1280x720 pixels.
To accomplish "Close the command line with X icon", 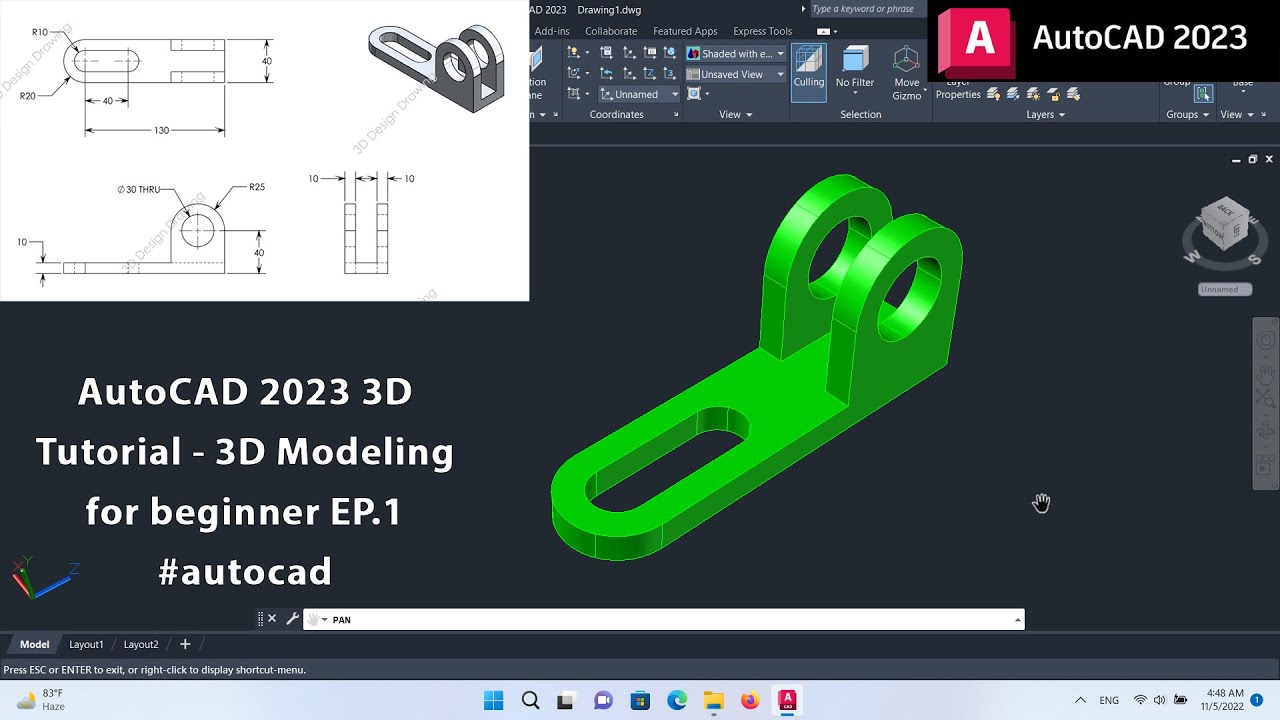I will [x=272, y=619].
